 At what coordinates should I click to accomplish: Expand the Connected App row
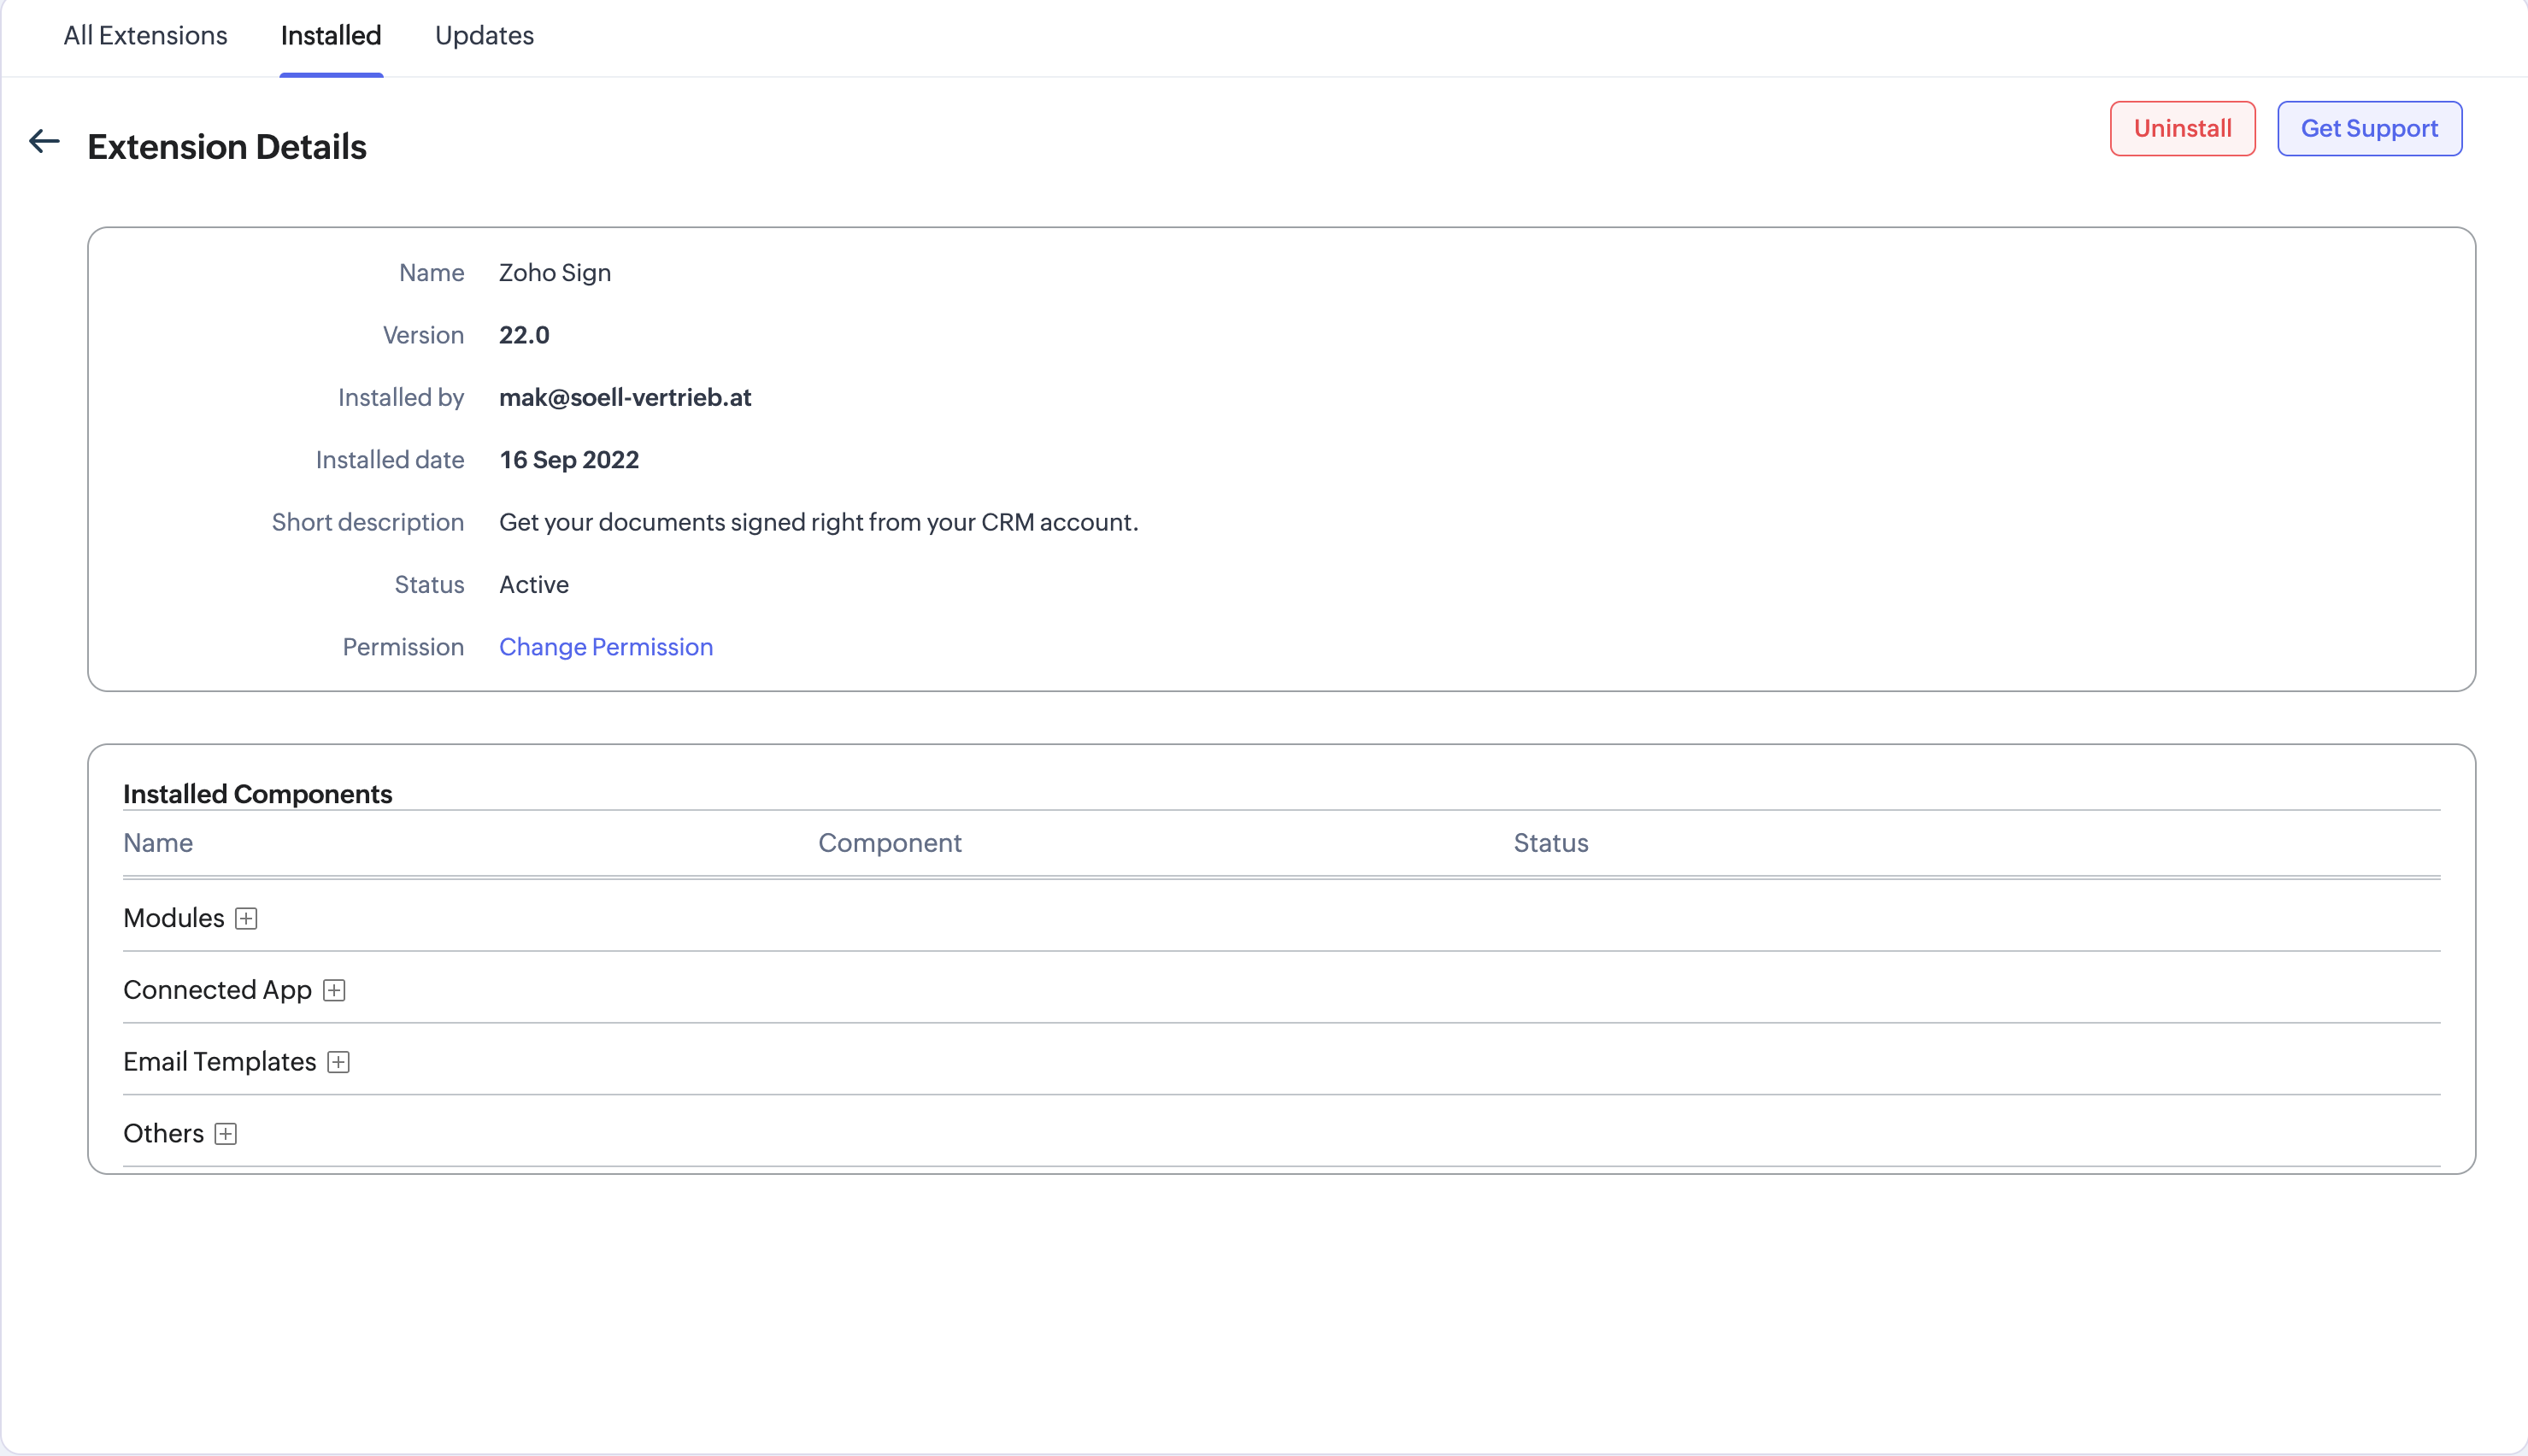click(x=334, y=990)
